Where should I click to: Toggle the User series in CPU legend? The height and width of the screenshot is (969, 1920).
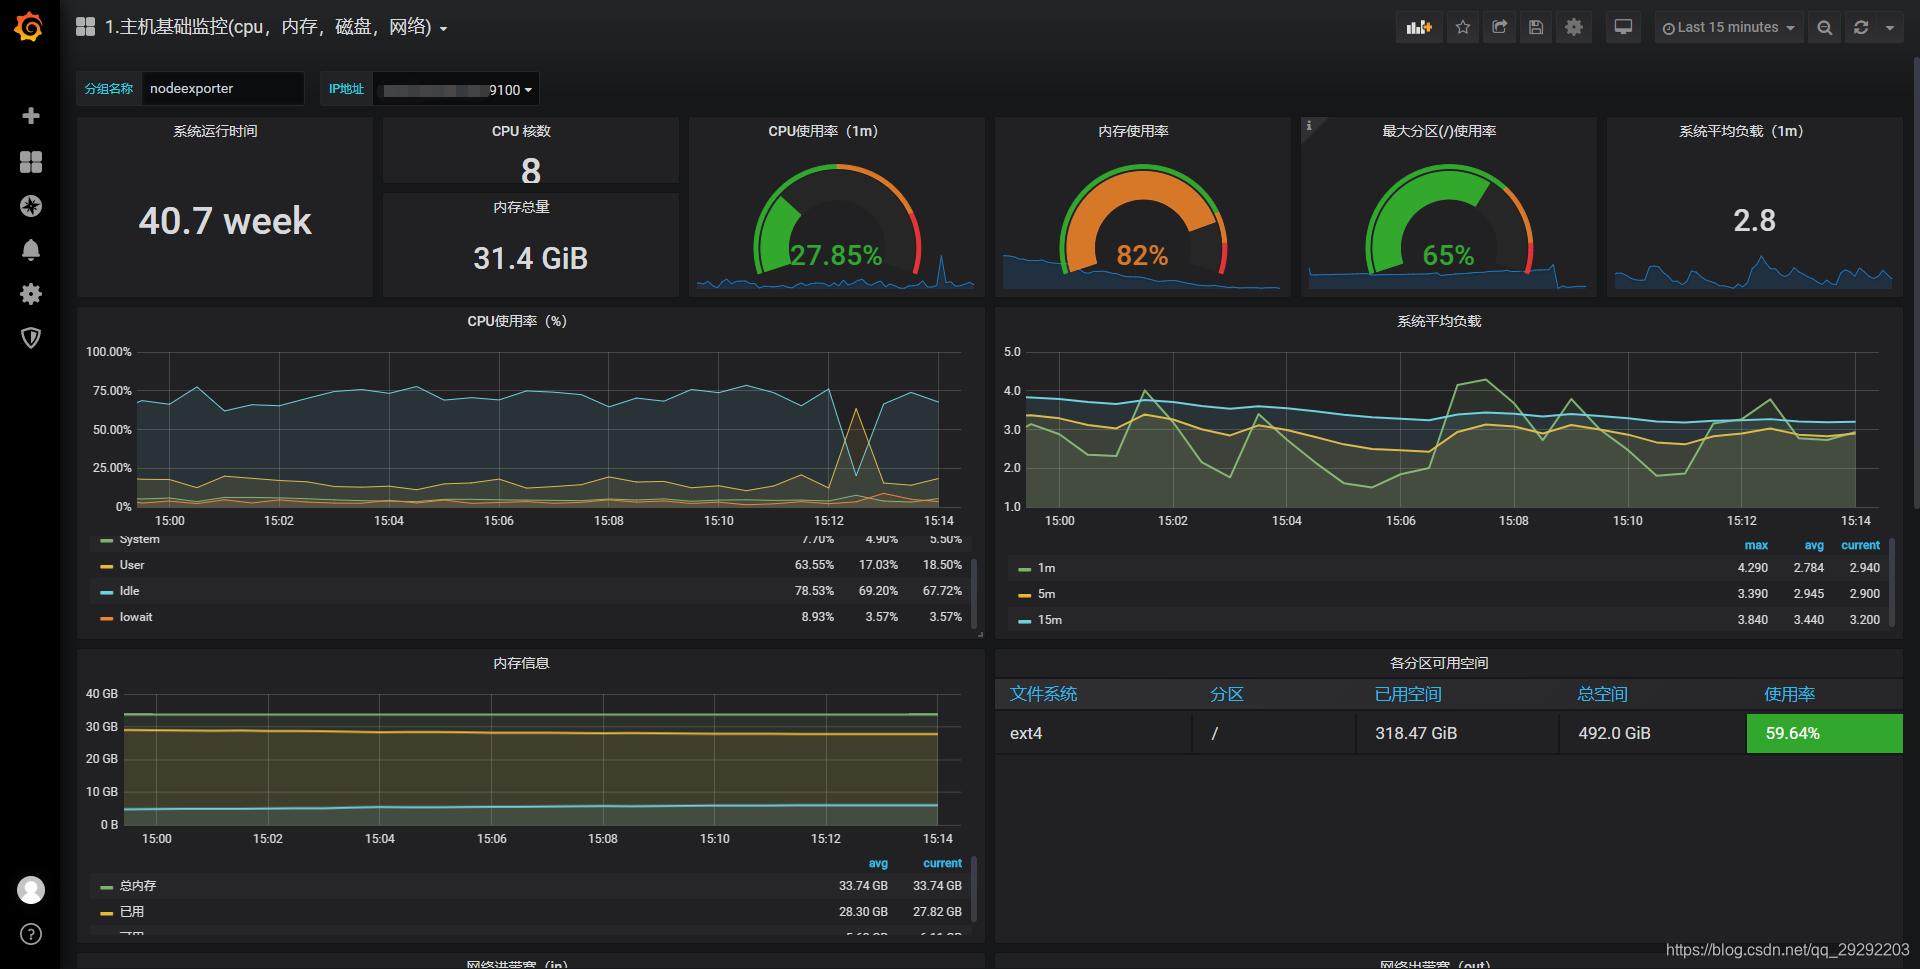coord(132,565)
